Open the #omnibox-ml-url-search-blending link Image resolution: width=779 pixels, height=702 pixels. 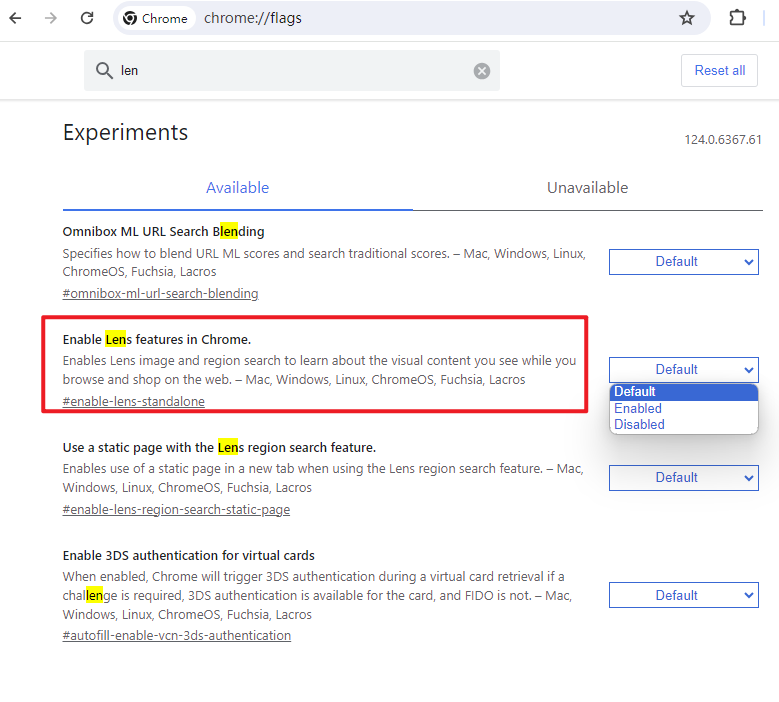160,294
